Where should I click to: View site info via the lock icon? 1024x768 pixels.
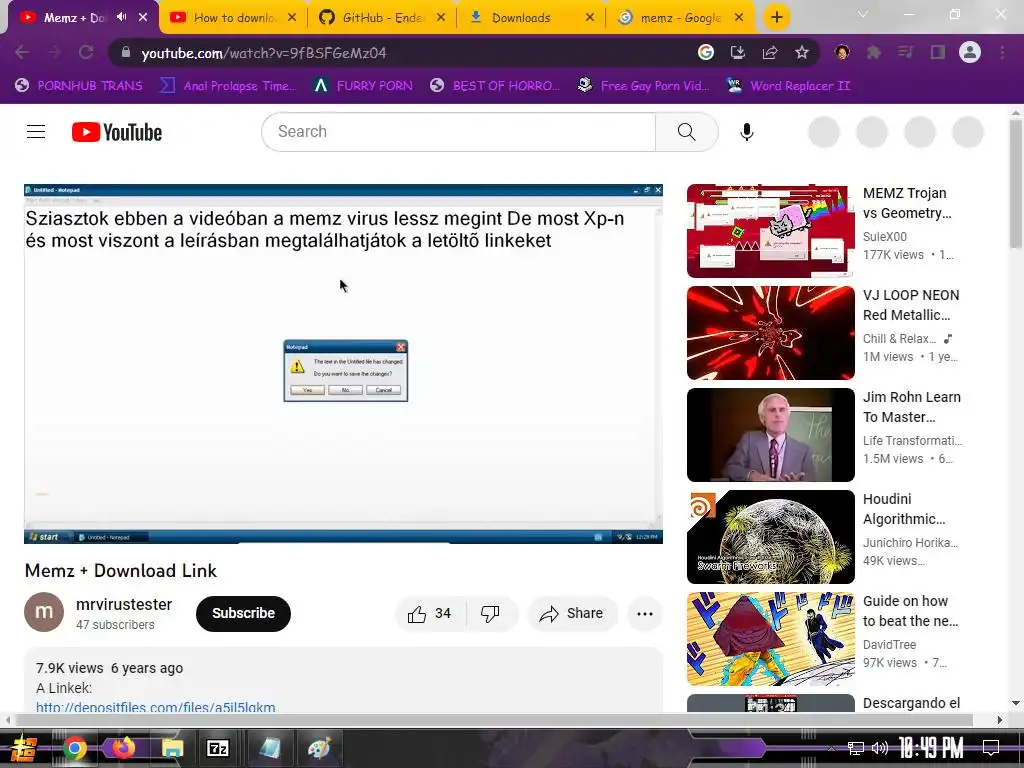pyautogui.click(x=126, y=52)
